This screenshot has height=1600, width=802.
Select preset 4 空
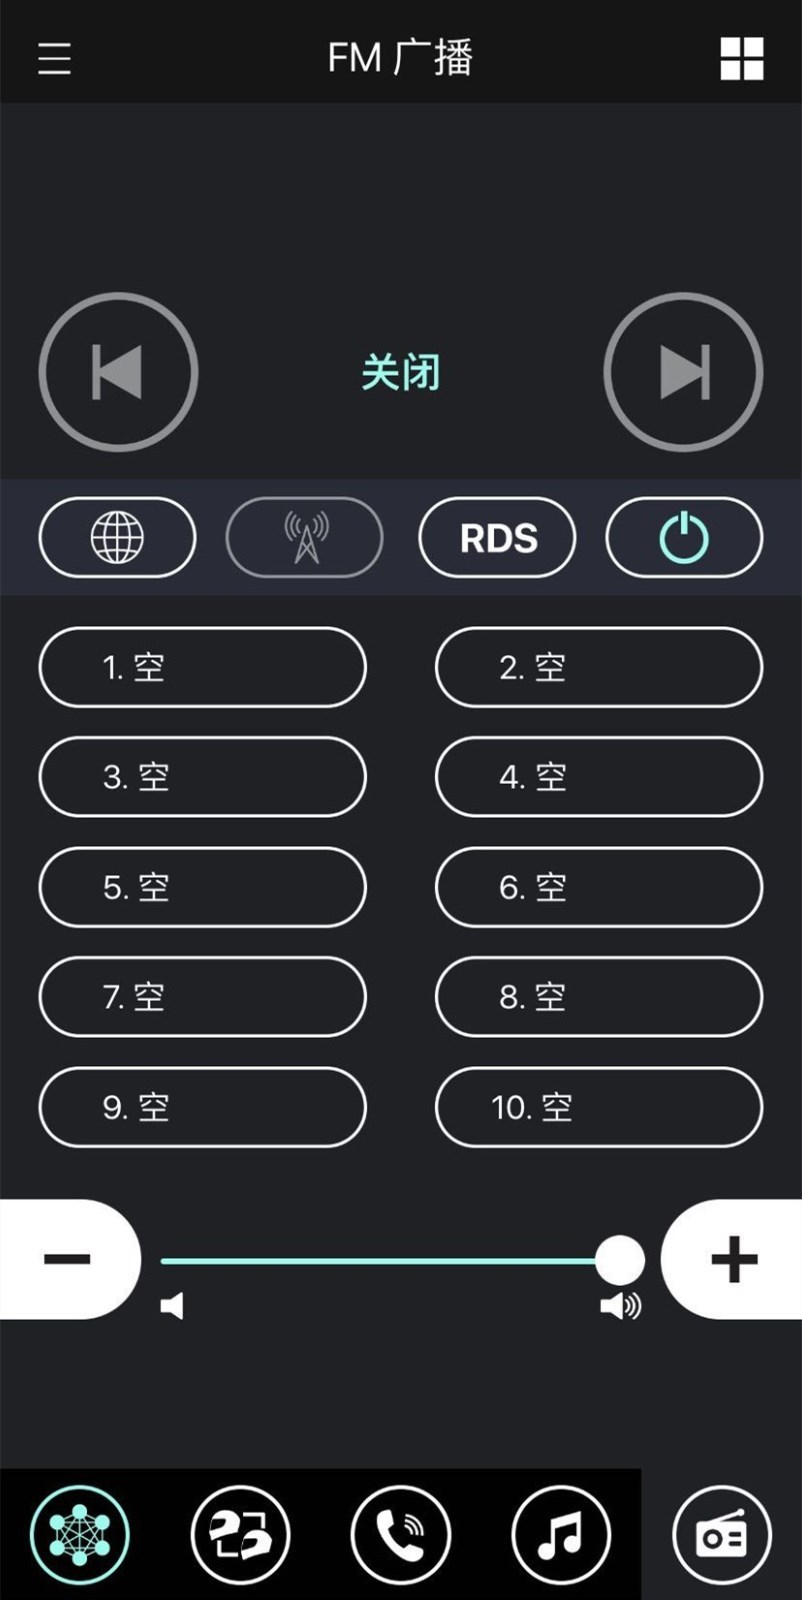click(598, 777)
